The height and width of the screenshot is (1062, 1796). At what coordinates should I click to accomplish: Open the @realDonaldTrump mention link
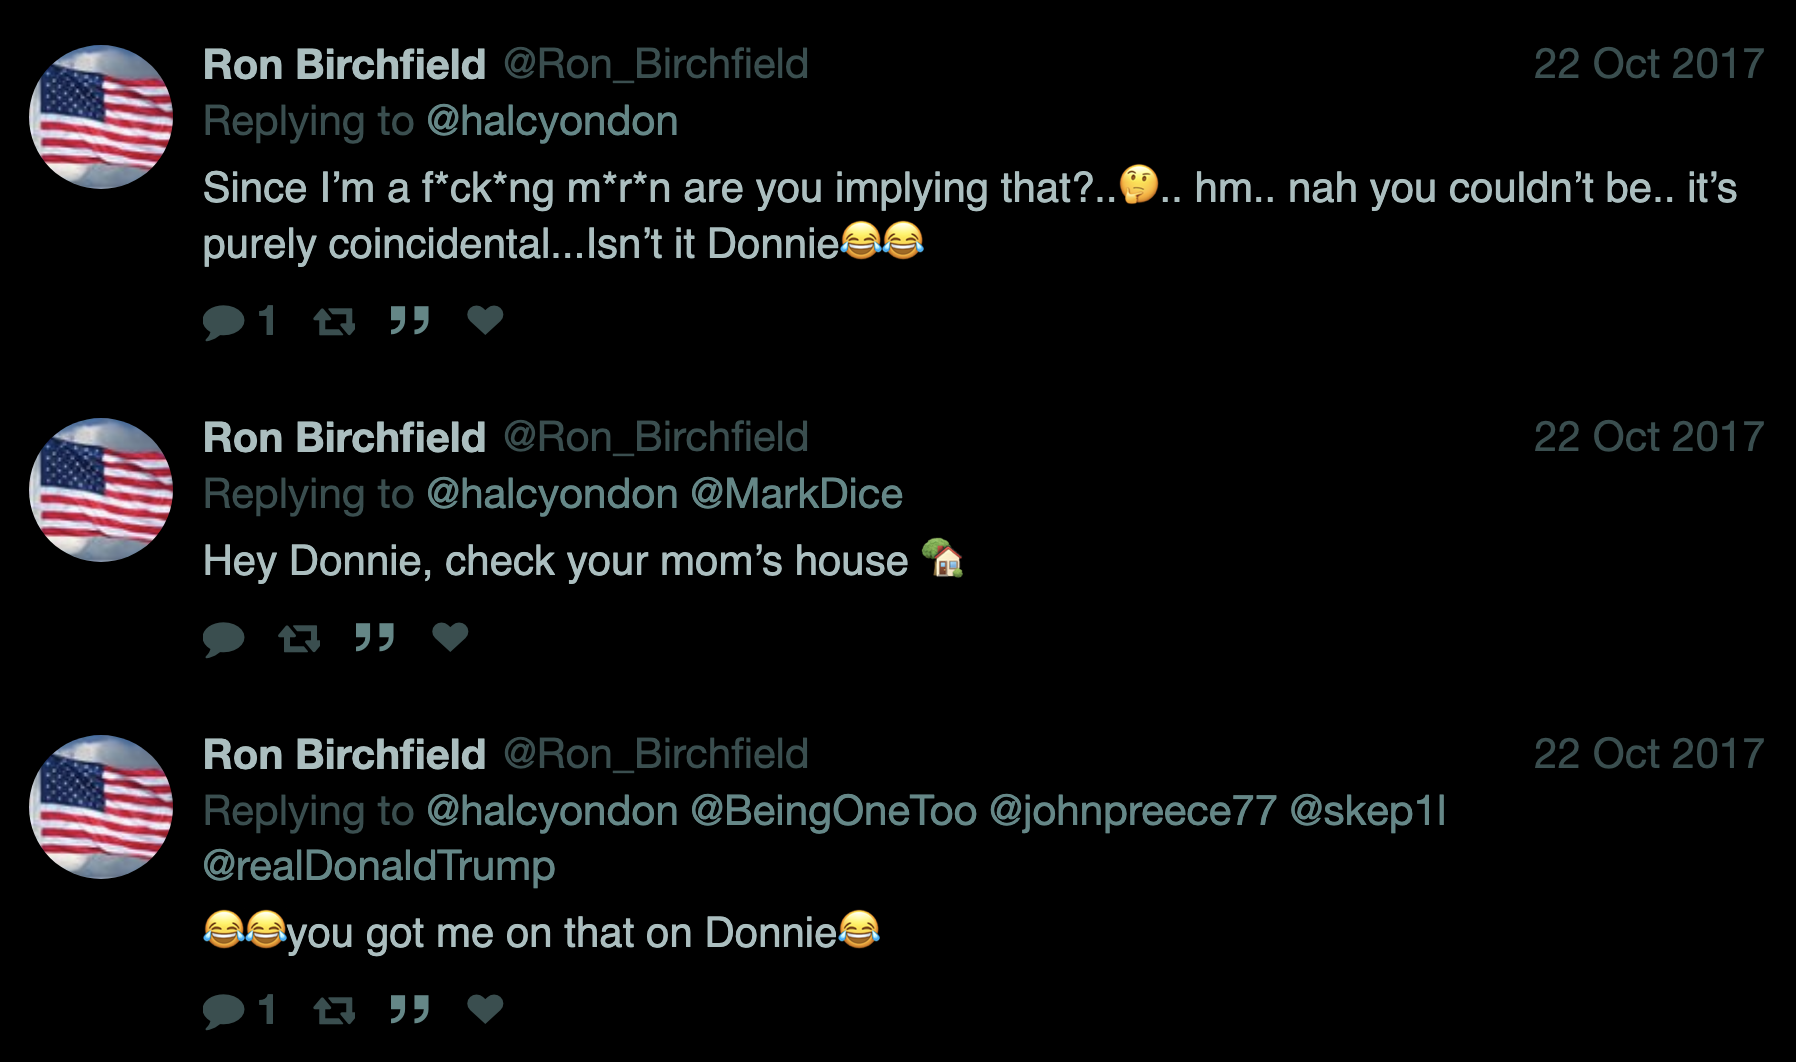coord(378,866)
